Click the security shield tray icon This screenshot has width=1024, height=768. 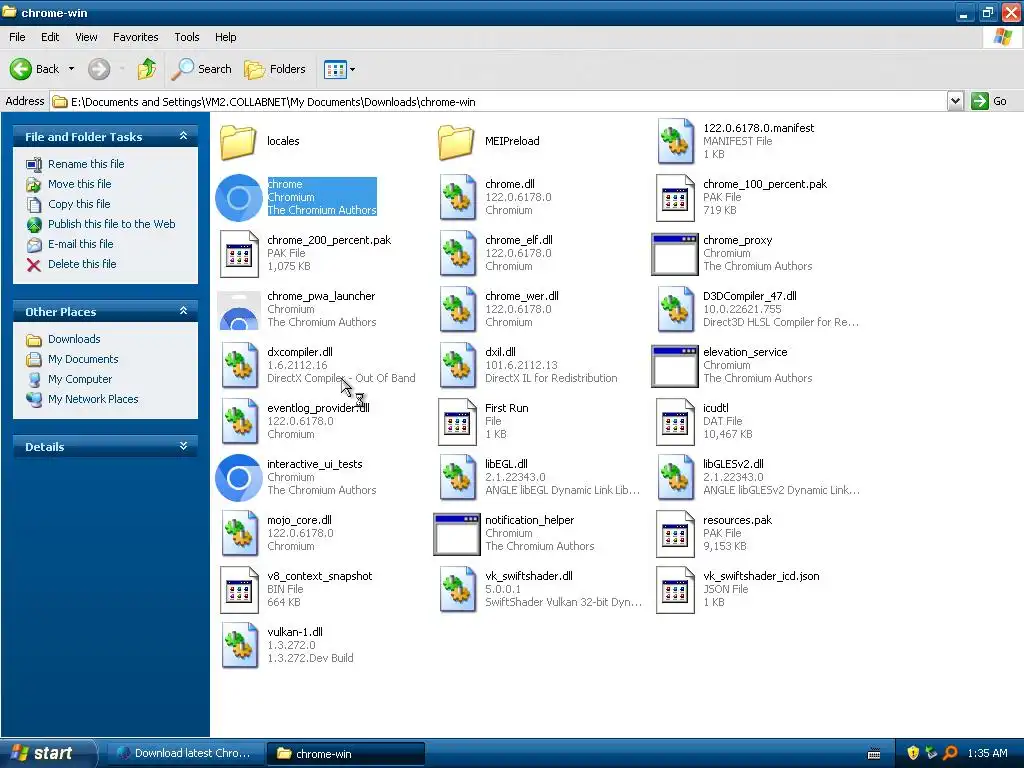(x=913, y=754)
